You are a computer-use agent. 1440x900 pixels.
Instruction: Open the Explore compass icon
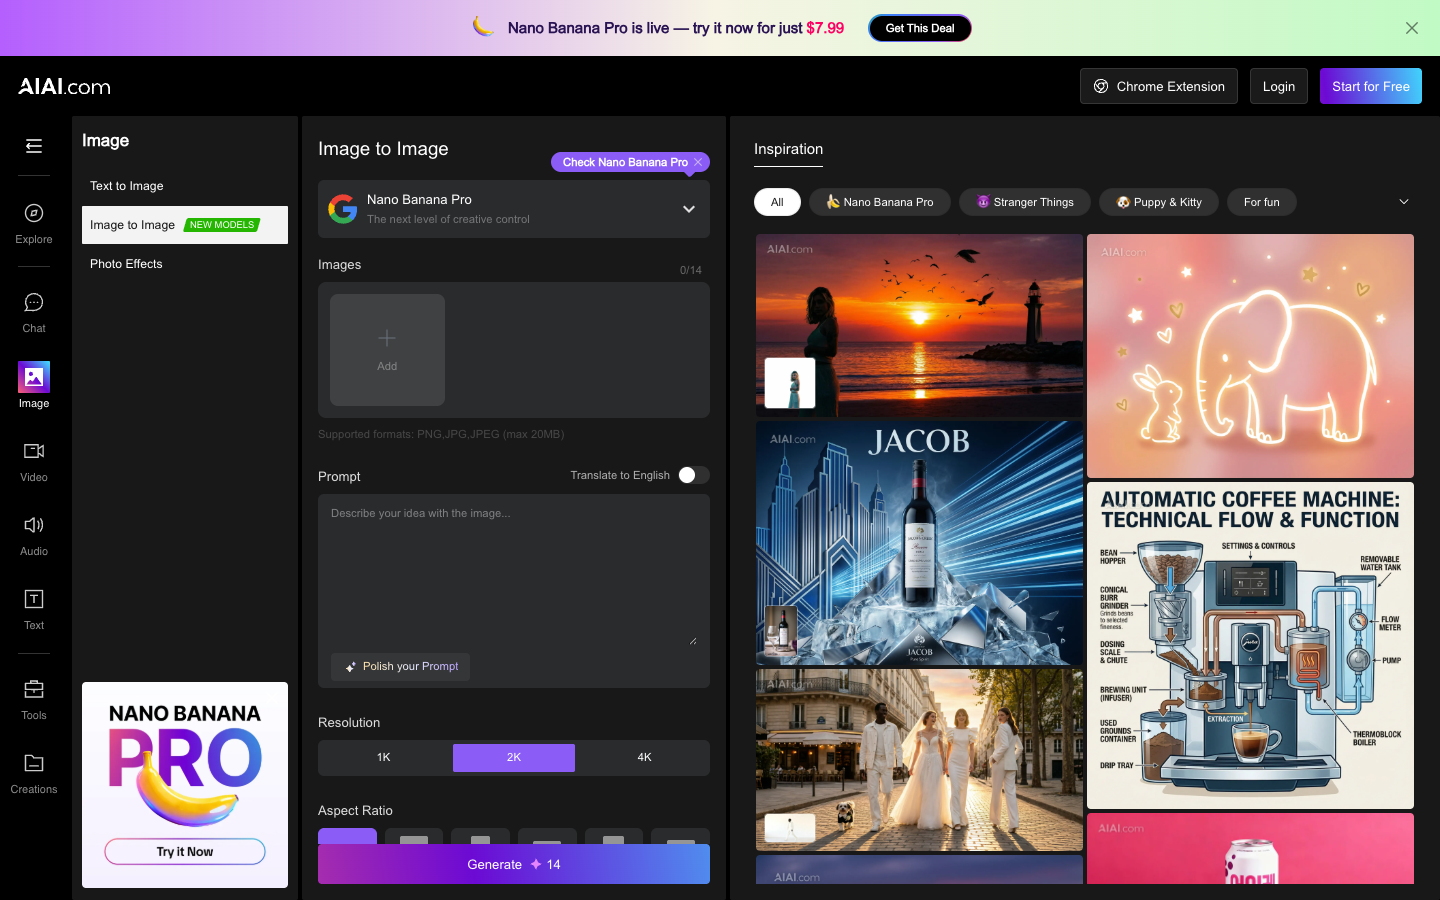coord(34,213)
